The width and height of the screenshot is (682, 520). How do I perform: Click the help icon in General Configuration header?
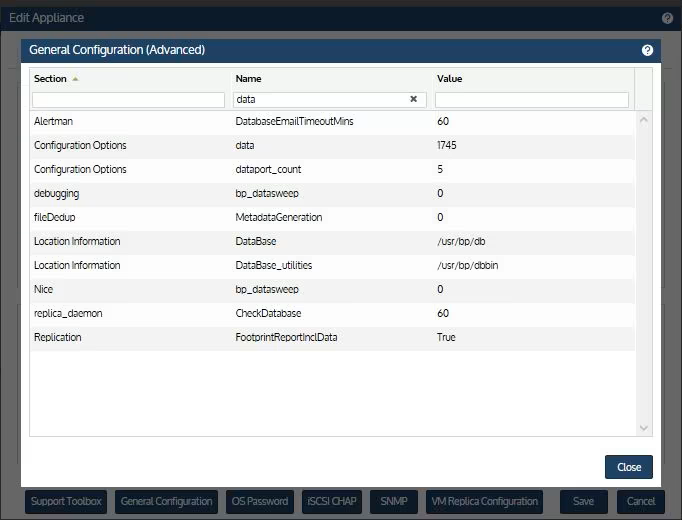(x=647, y=50)
